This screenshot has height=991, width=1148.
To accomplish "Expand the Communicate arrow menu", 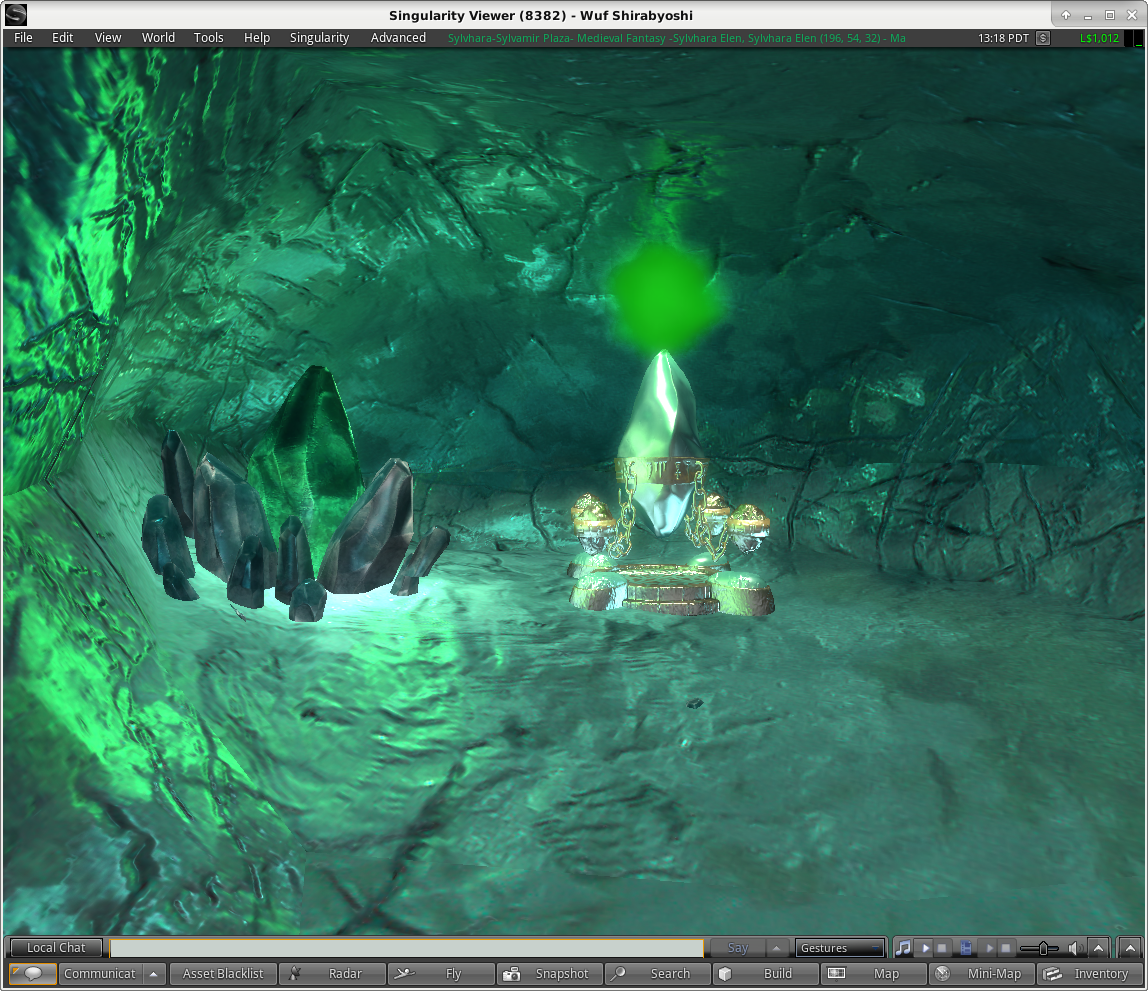I will (x=153, y=973).
